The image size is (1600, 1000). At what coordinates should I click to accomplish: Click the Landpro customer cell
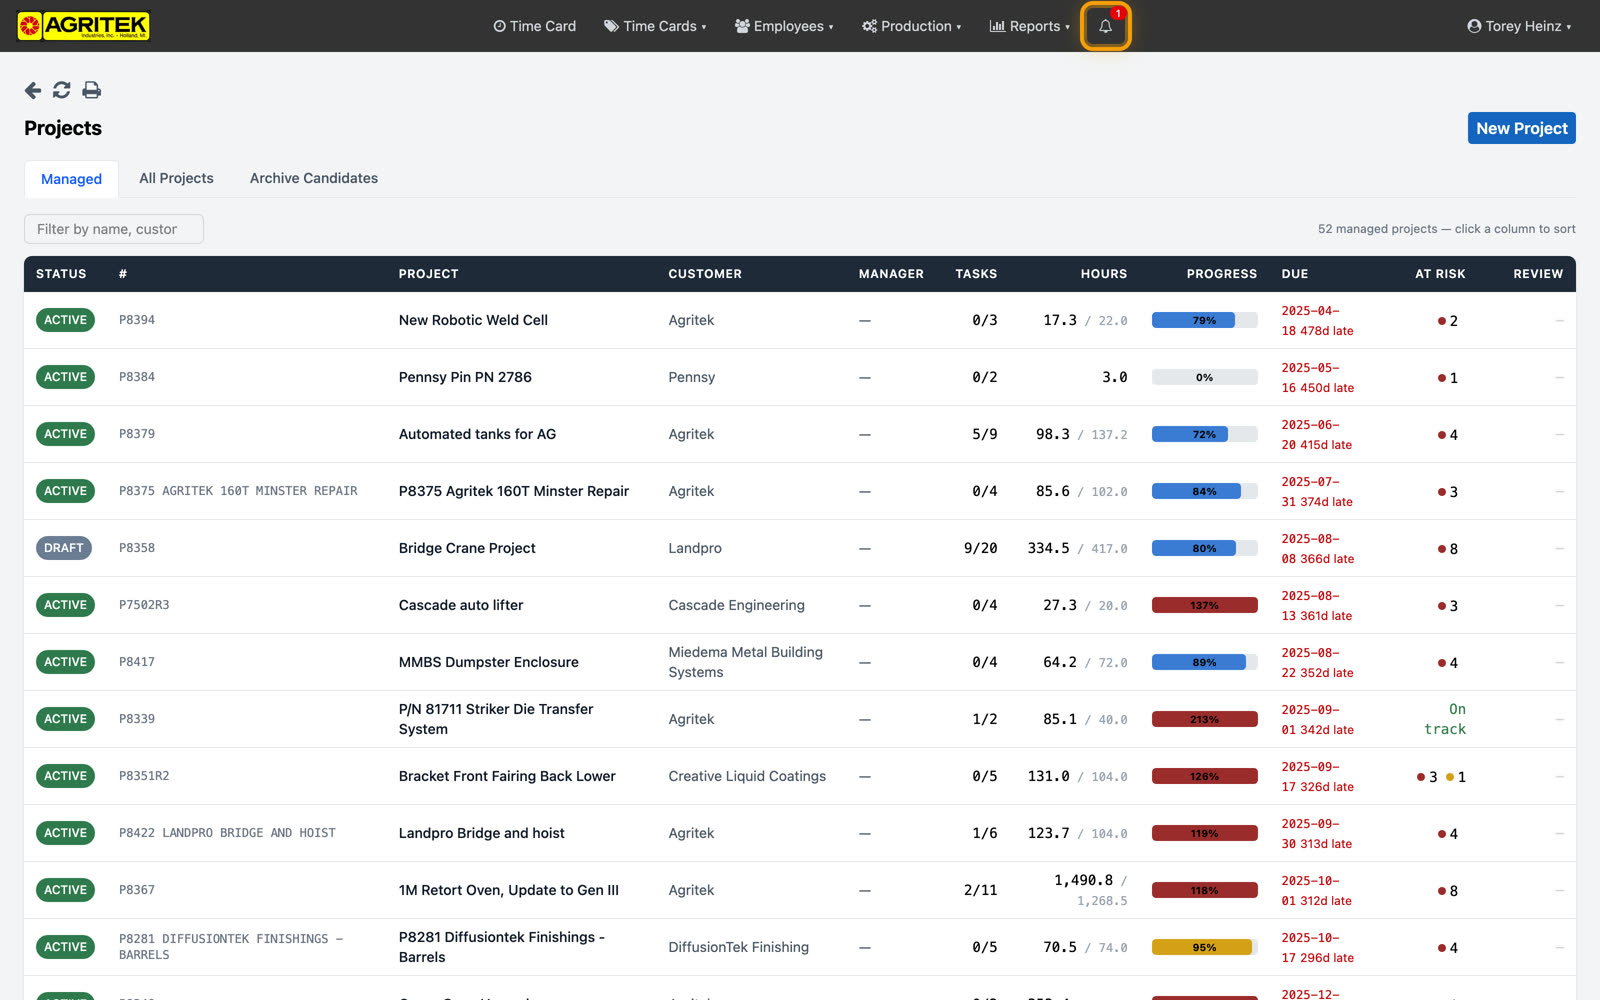click(695, 548)
